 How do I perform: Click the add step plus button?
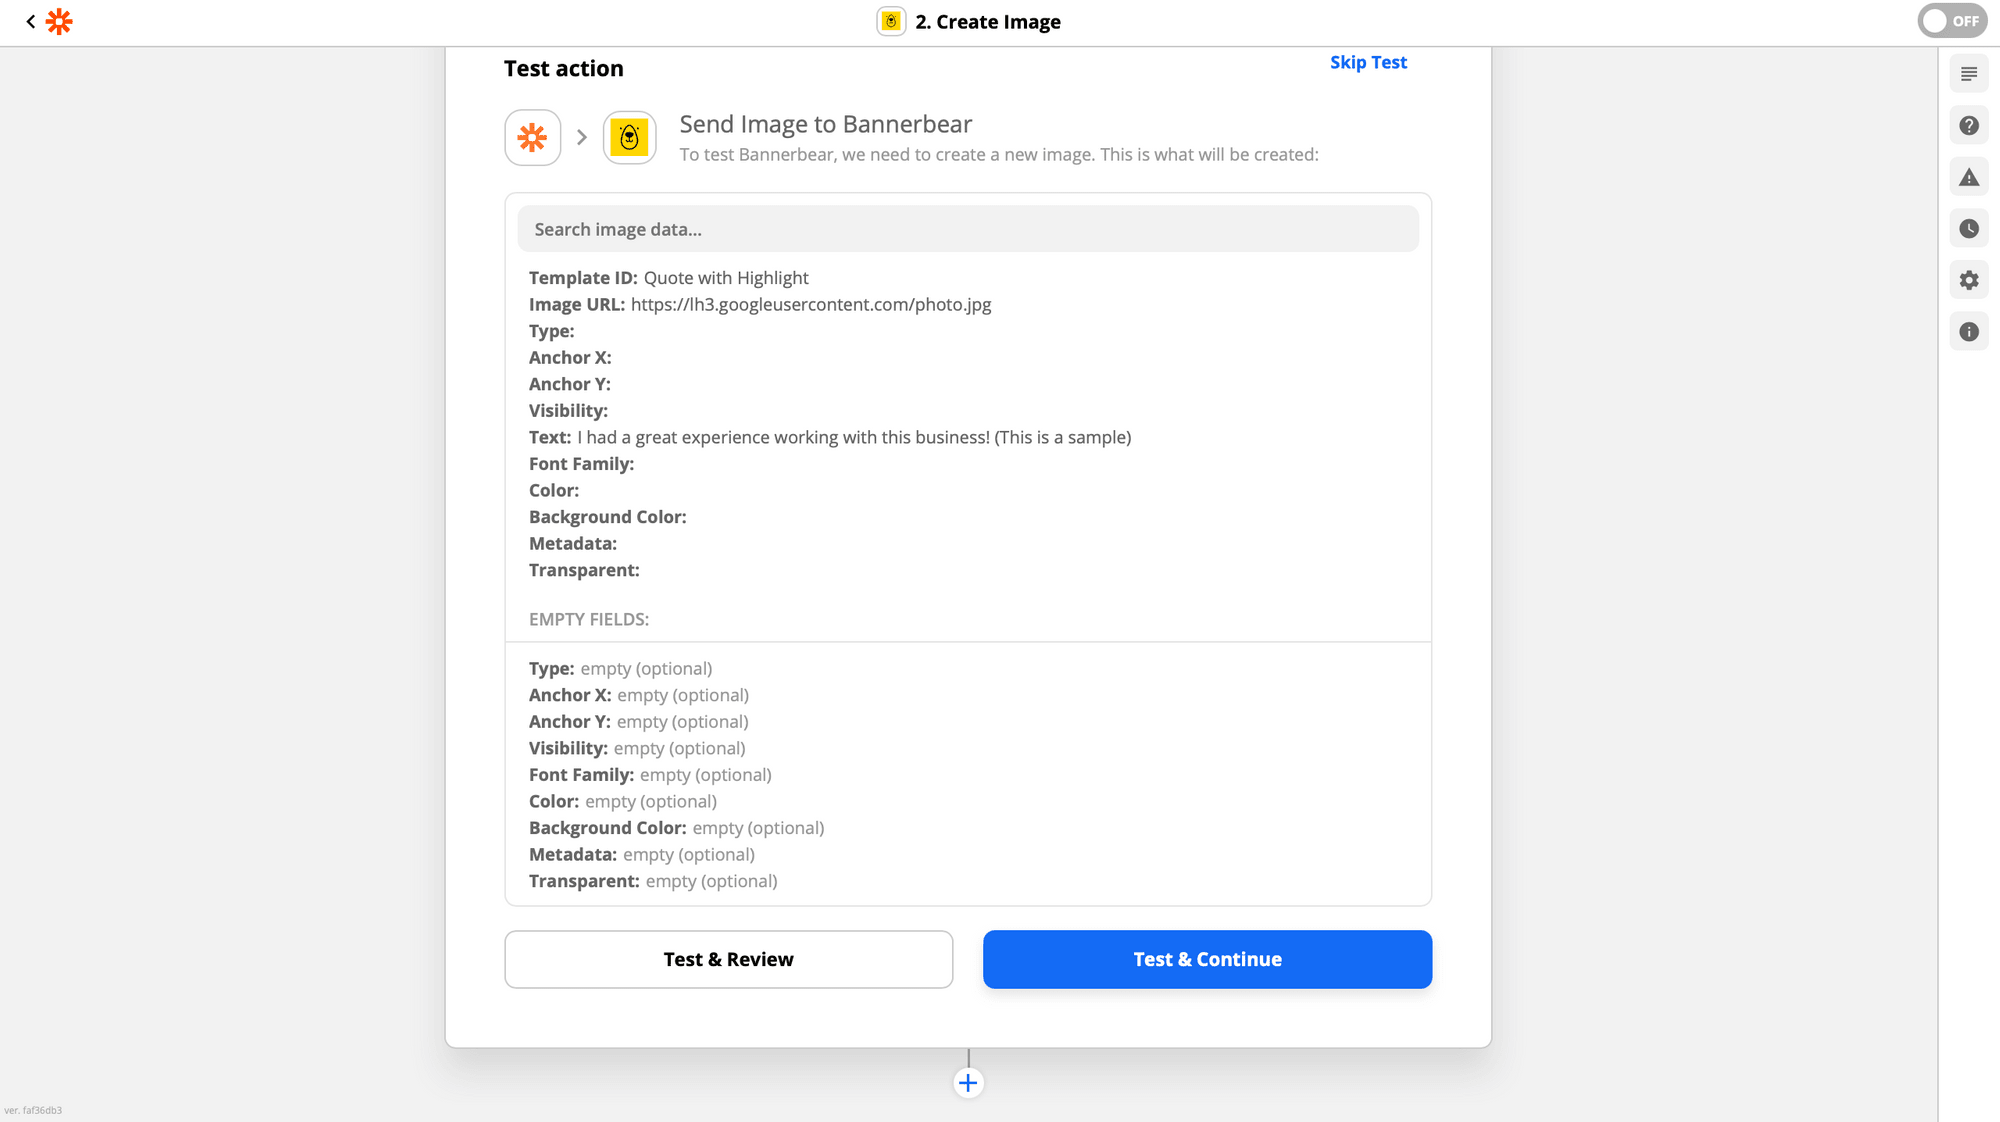[968, 1084]
